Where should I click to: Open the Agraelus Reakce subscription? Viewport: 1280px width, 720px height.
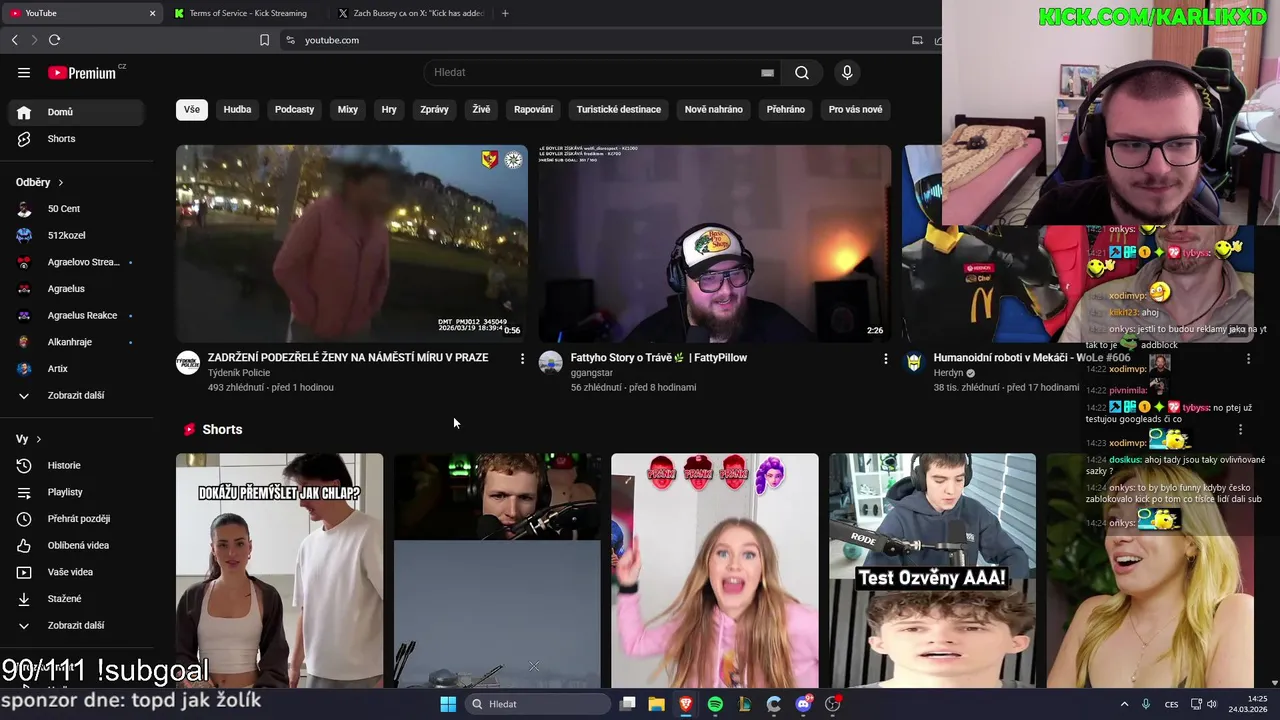[x=77, y=315]
